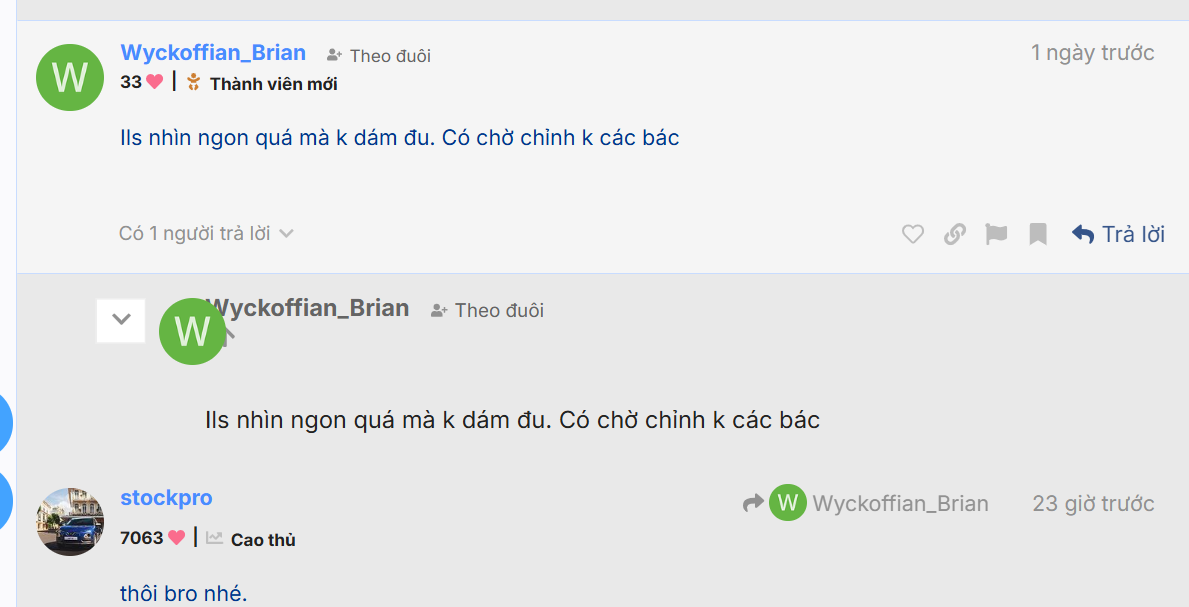Expand the 'Có 1 người trả lời' replies
The image size is (1189, 607).
point(206,234)
